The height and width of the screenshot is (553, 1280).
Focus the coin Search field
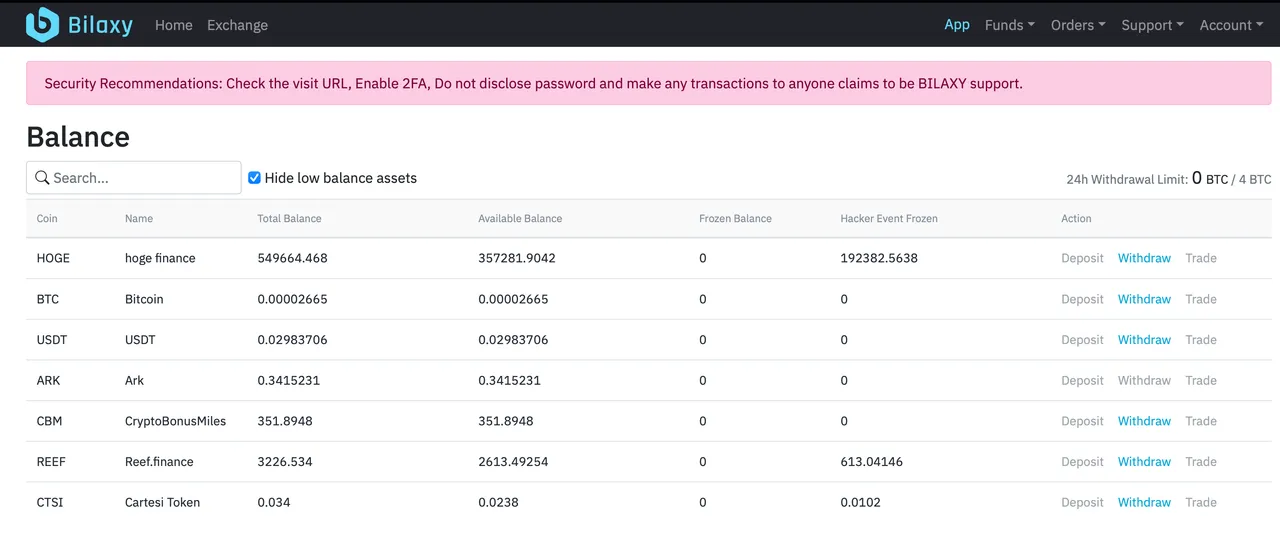[x=134, y=178]
